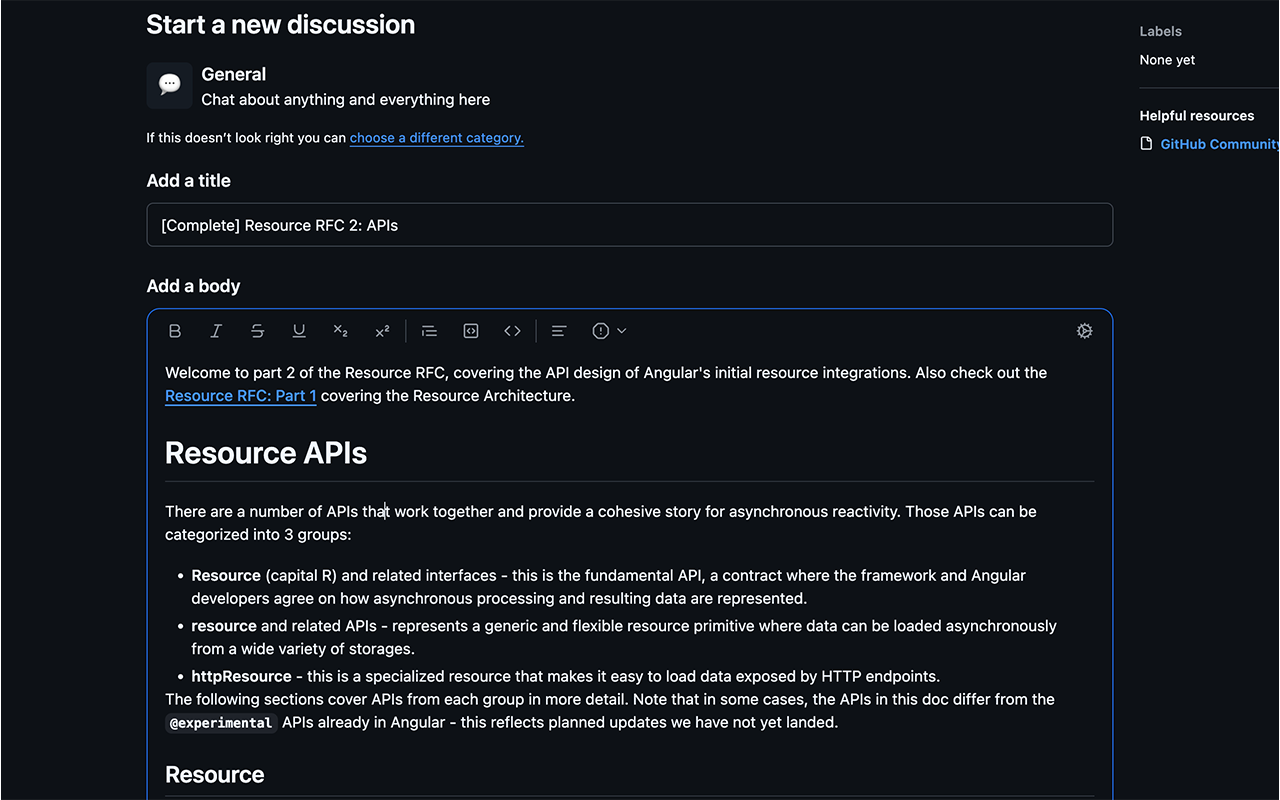Insert a blockquote using the quote icon
The image size is (1280, 800).
pos(428,330)
